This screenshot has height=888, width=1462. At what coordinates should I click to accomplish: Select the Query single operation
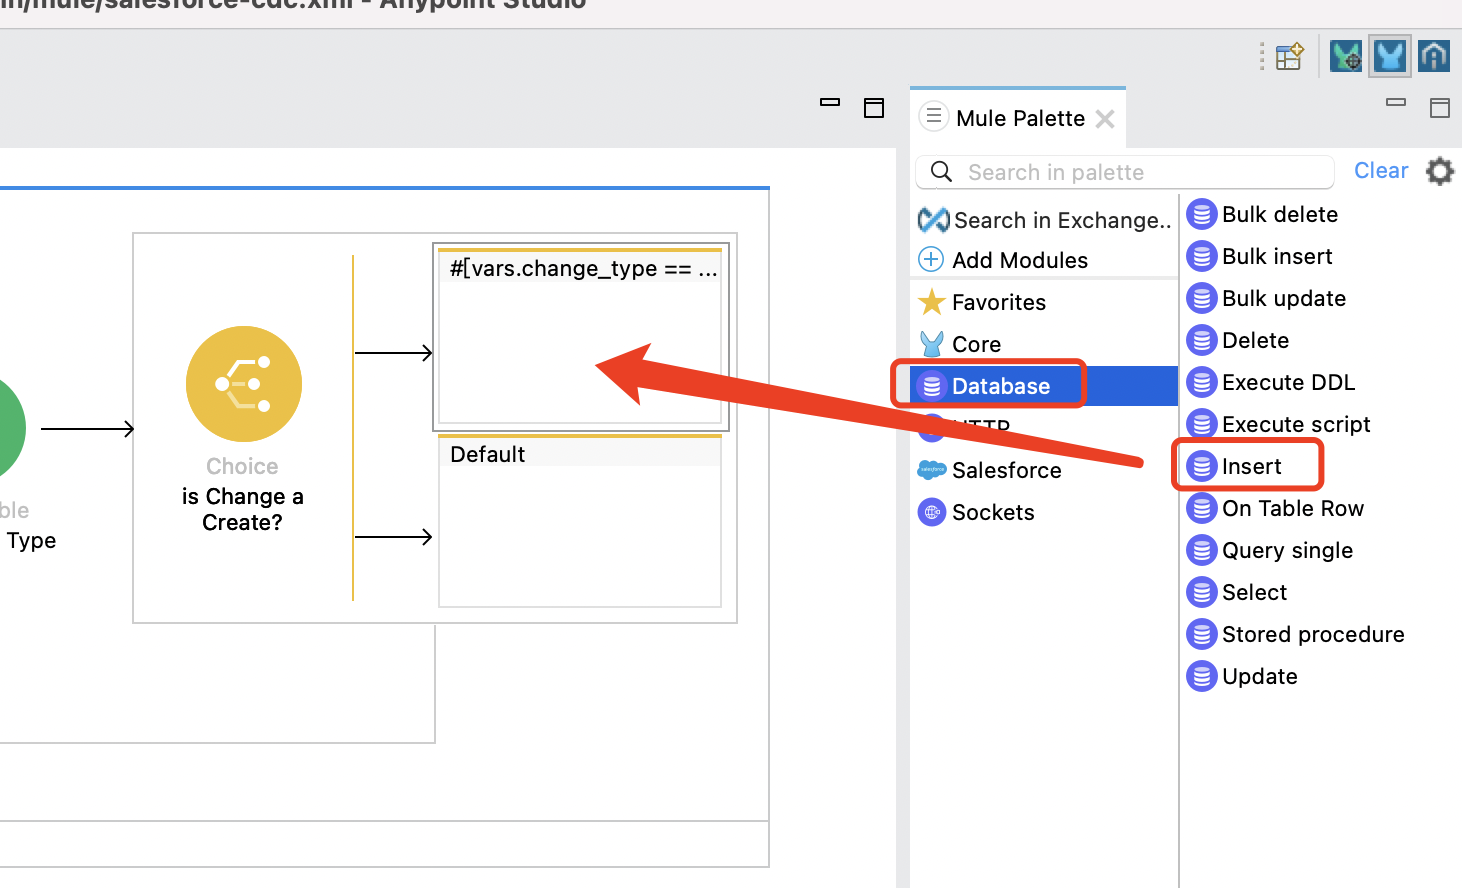(1270, 550)
